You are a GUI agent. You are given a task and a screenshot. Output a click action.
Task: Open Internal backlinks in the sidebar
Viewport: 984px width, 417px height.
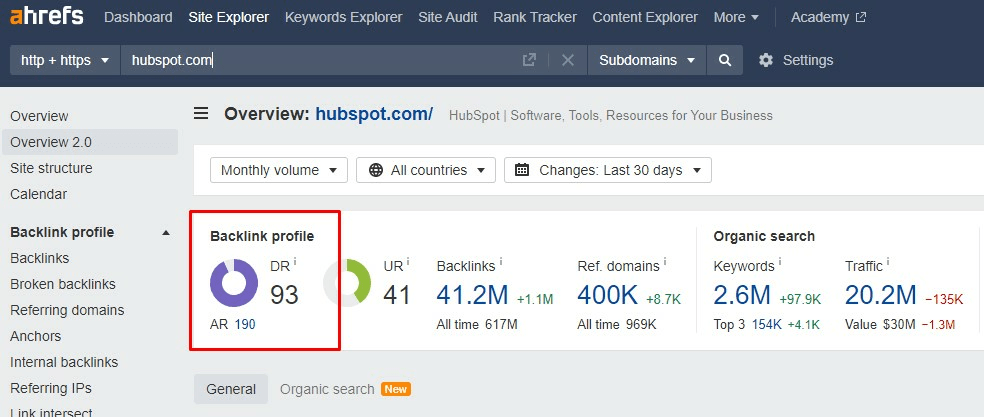[64, 362]
